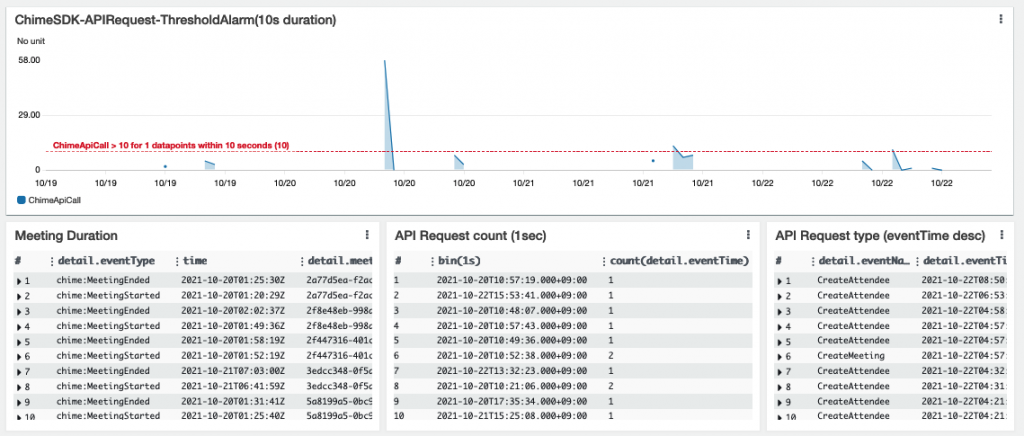
Task: Click count(detail.eventTime) column menu dots
Action: click(603, 261)
